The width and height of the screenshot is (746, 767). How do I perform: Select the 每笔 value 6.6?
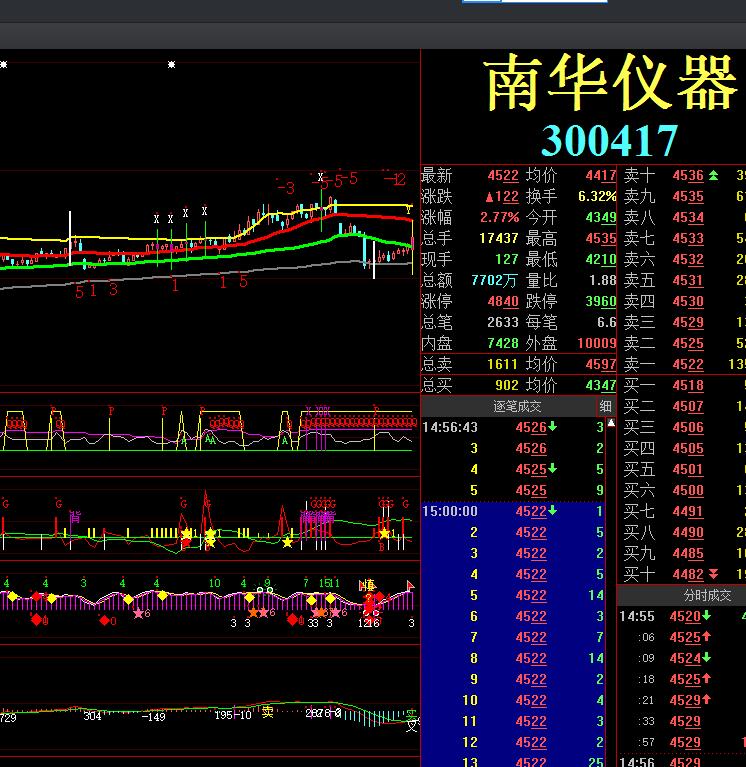(607, 322)
